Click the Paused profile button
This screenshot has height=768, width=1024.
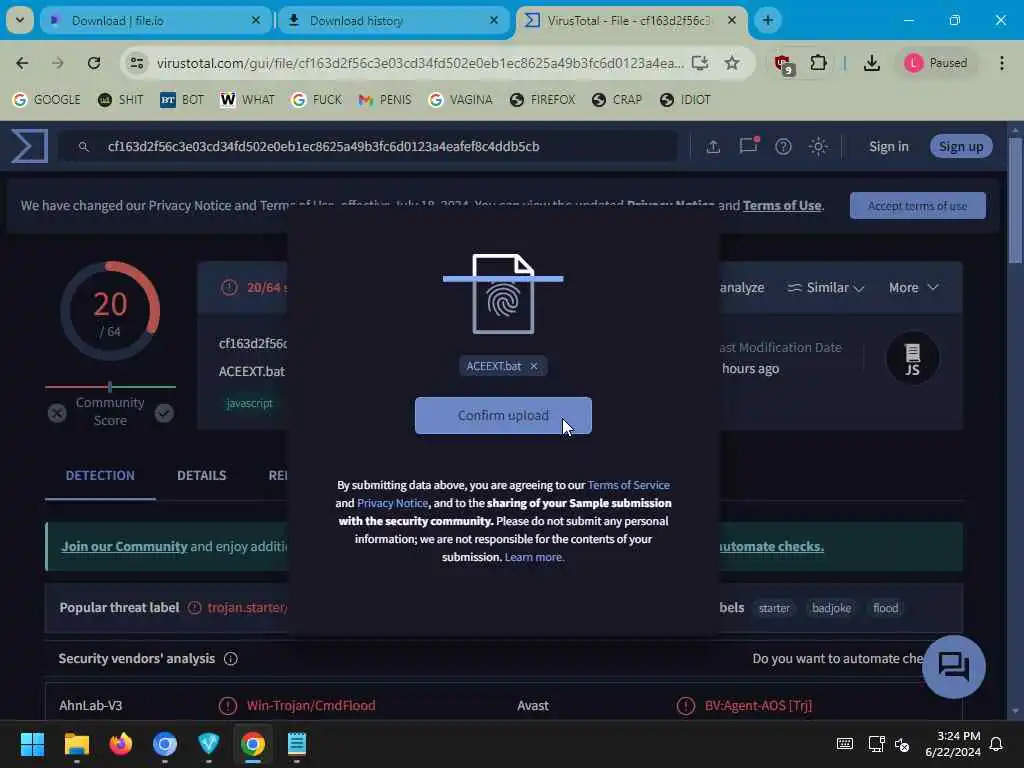coord(936,63)
